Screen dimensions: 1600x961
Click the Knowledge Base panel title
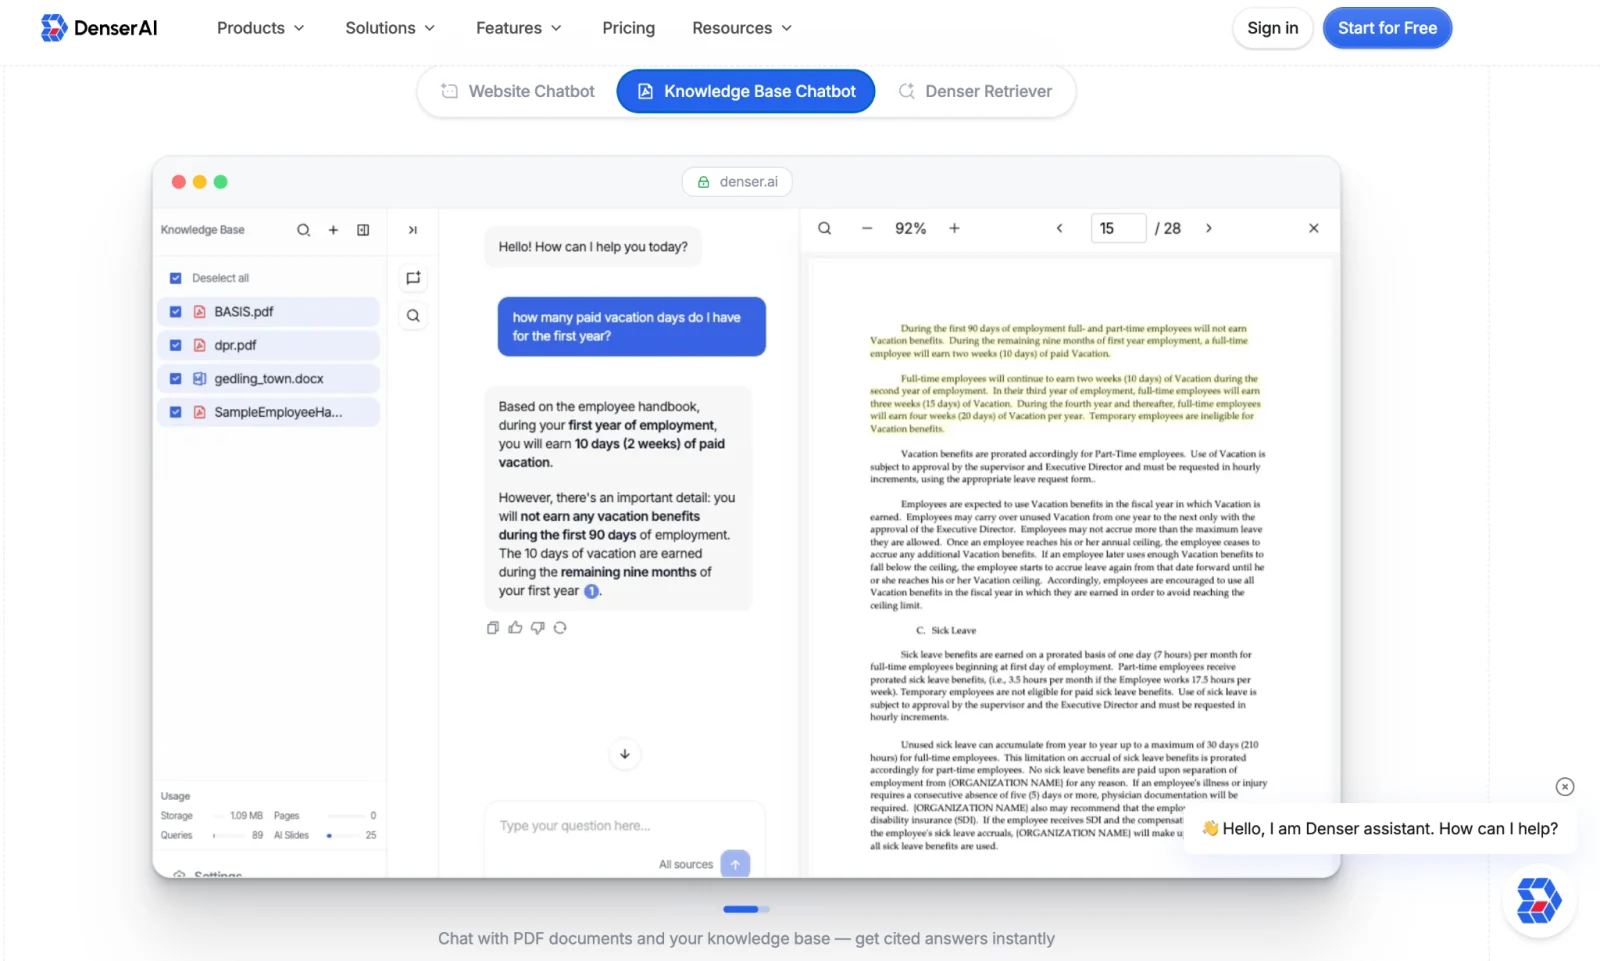click(x=203, y=230)
